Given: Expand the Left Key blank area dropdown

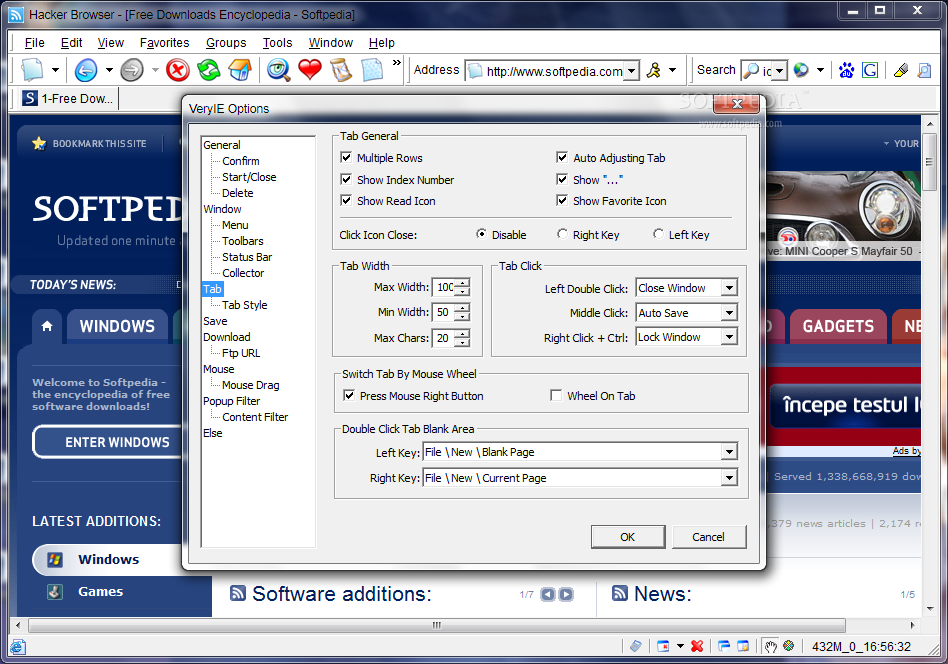Looking at the screenshot, I should click(730, 452).
